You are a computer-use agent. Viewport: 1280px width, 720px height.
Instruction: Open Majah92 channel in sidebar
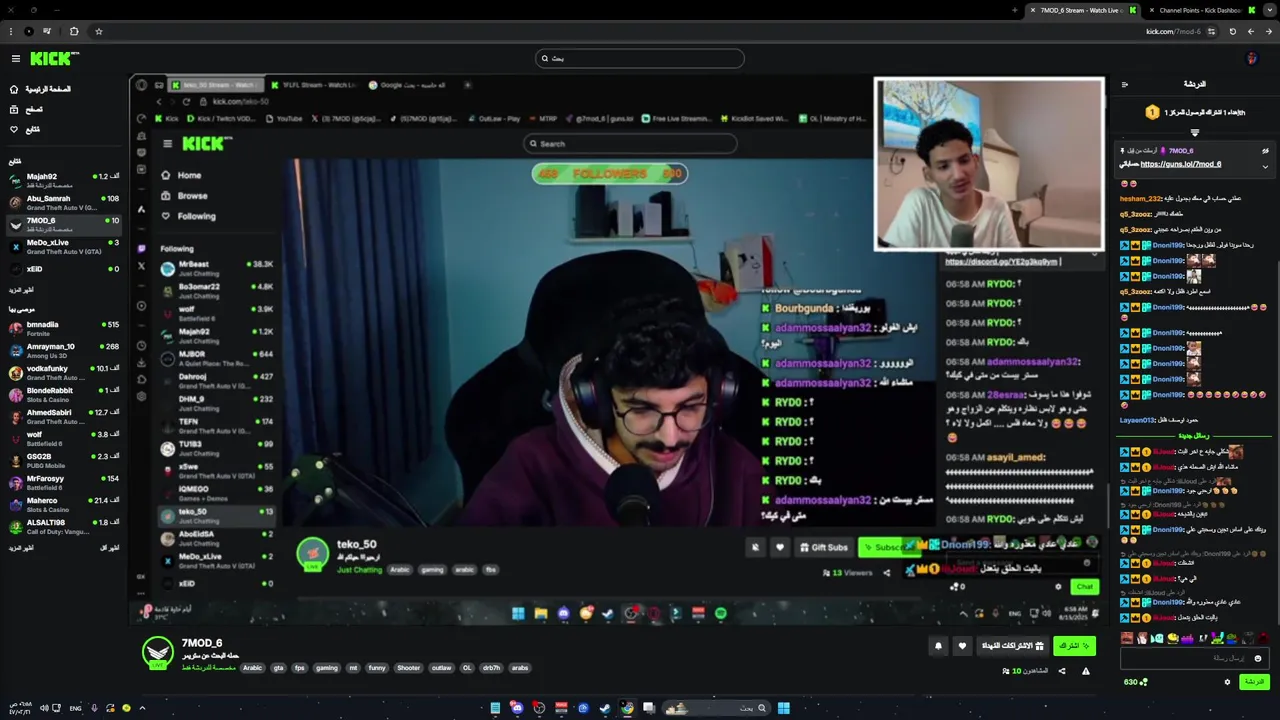pyautogui.click(x=64, y=180)
